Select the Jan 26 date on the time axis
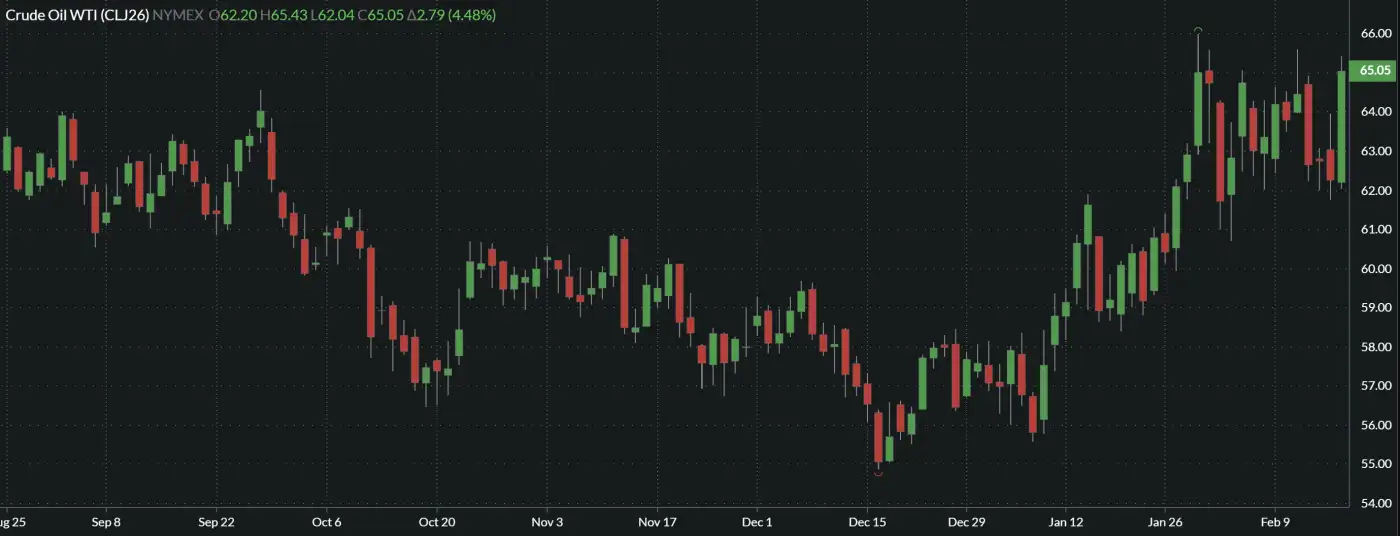Screen dimensions: 1400x536 point(1166,522)
